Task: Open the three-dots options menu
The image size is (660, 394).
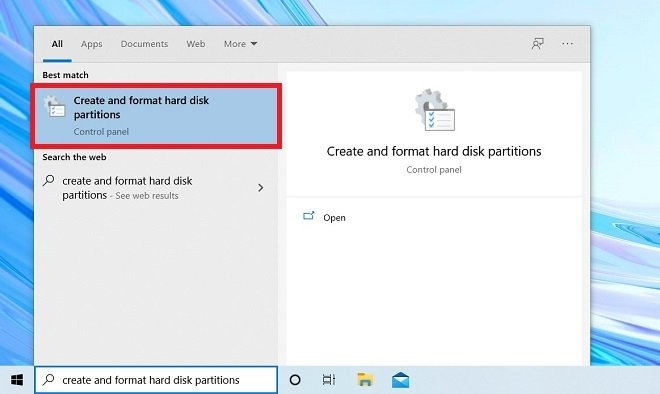Action: 567,44
